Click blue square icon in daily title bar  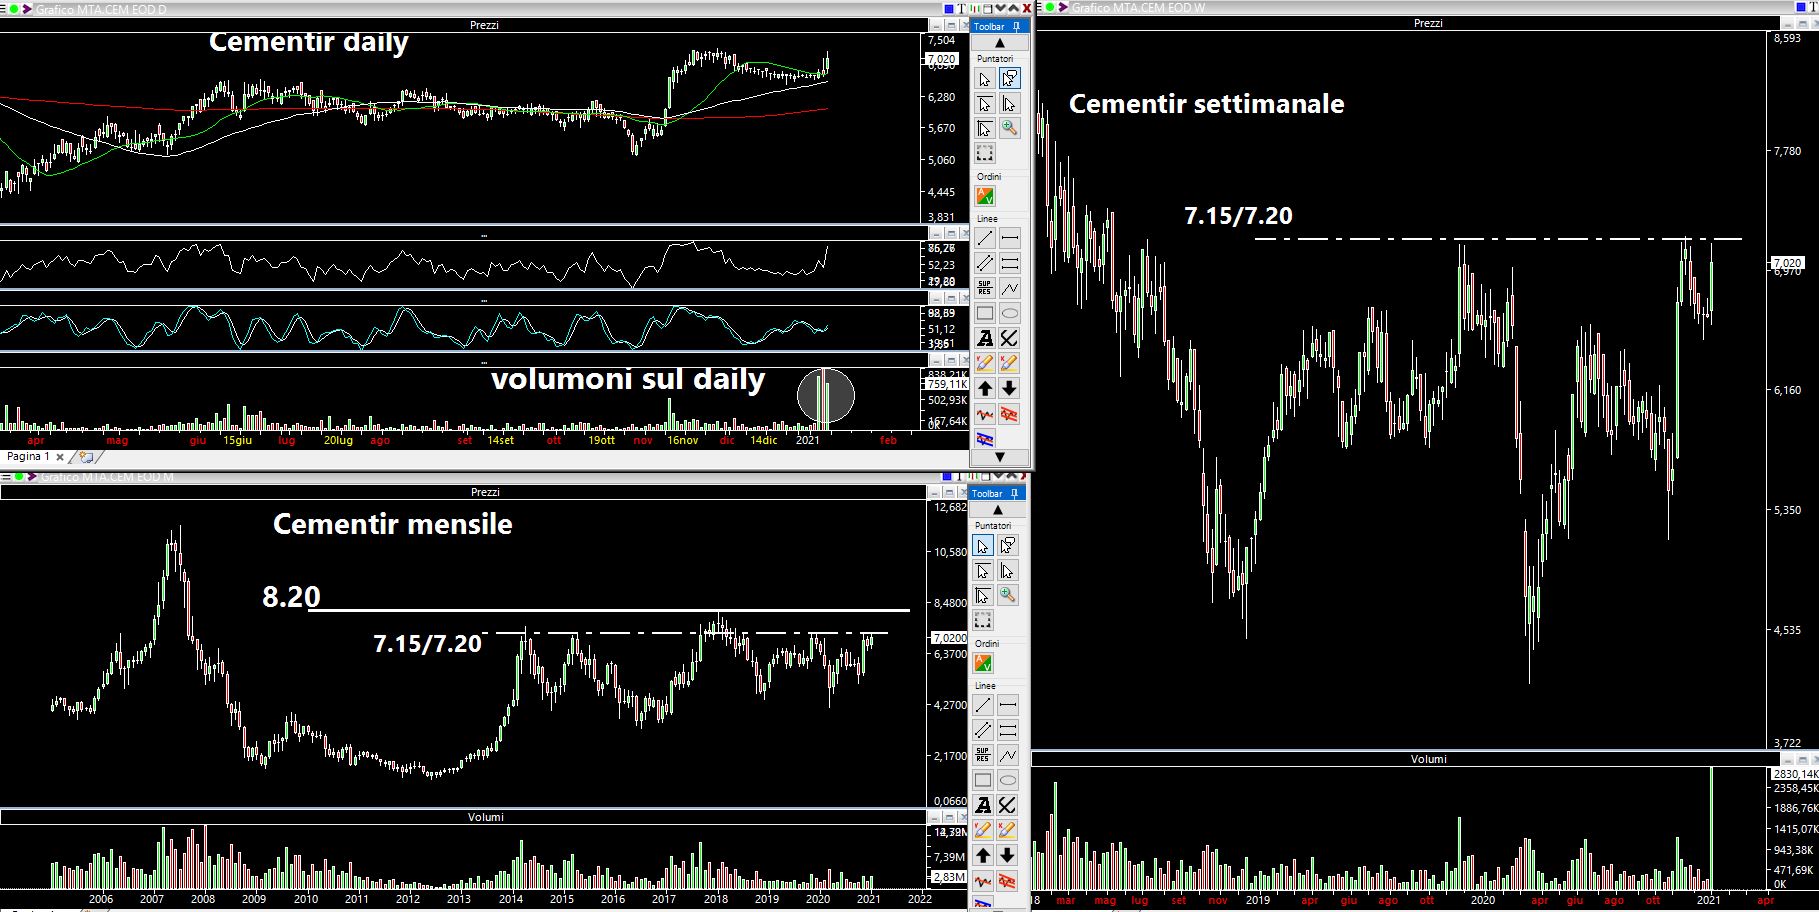point(949,9)
